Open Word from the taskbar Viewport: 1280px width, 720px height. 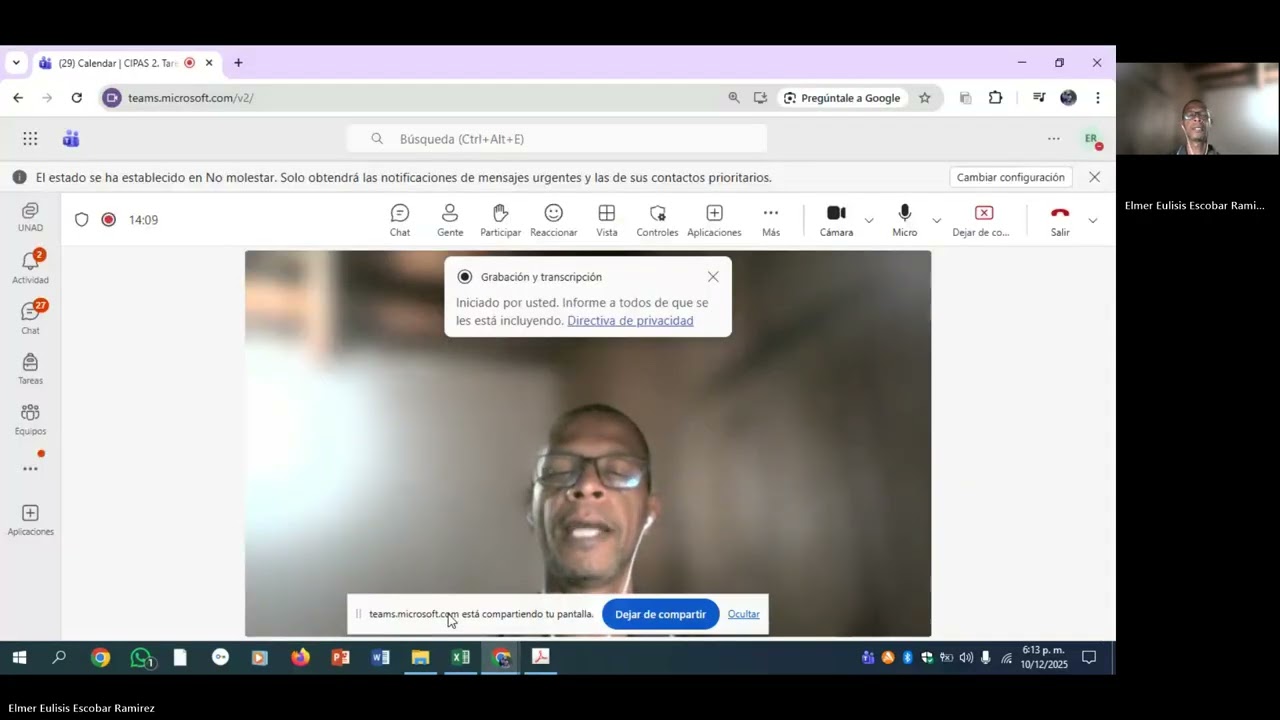click(380, 658)
